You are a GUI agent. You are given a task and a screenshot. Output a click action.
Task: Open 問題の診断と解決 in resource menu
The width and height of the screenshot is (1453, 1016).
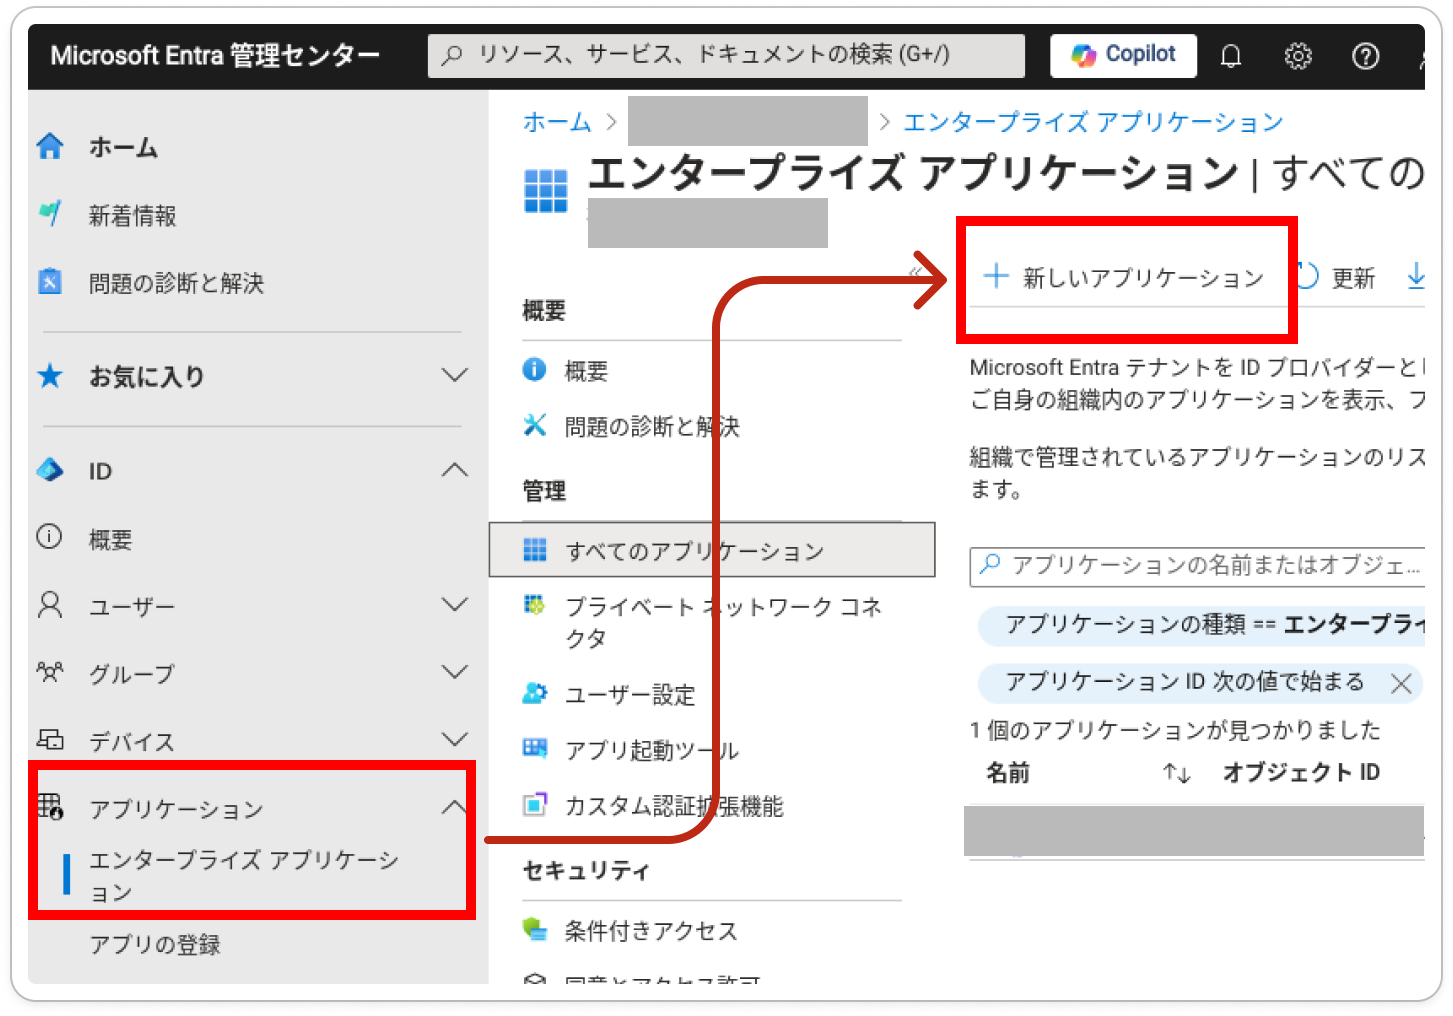(x=652, y=427)
